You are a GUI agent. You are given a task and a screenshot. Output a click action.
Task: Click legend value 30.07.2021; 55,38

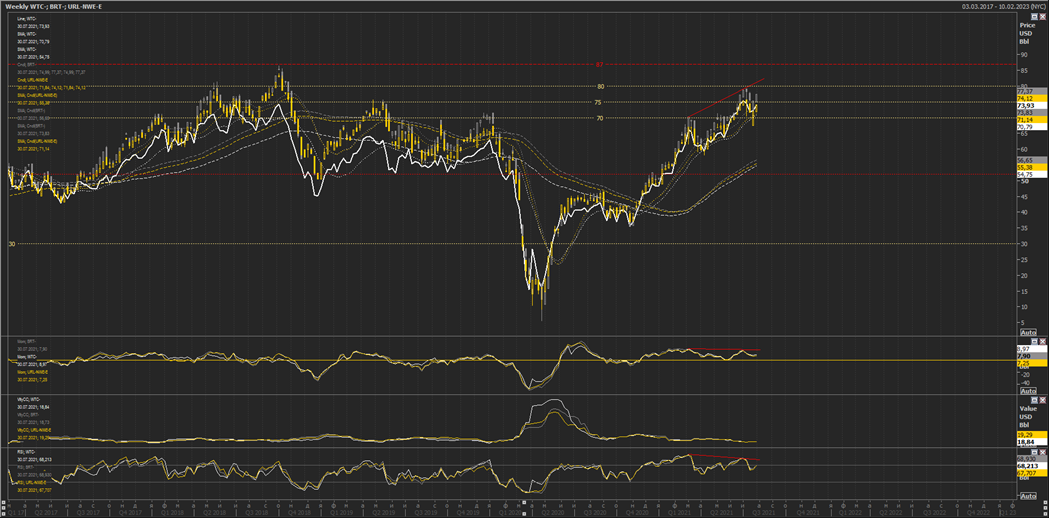[x=33, y=103]
